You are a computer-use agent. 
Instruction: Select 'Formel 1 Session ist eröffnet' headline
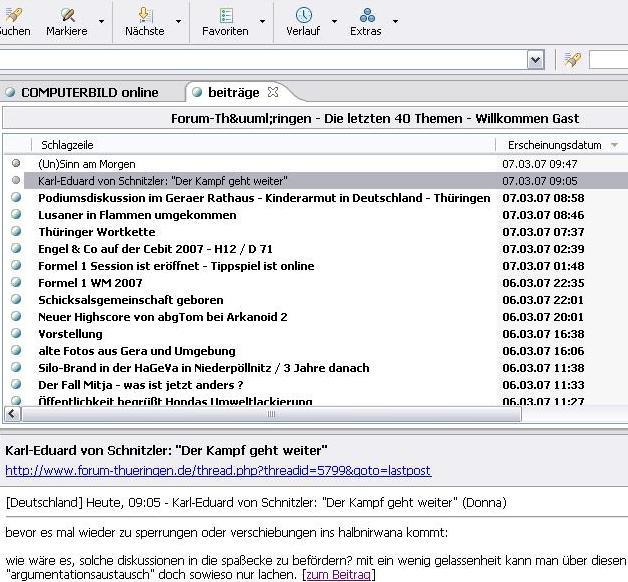pyautogui.click(x=176, y=266)
